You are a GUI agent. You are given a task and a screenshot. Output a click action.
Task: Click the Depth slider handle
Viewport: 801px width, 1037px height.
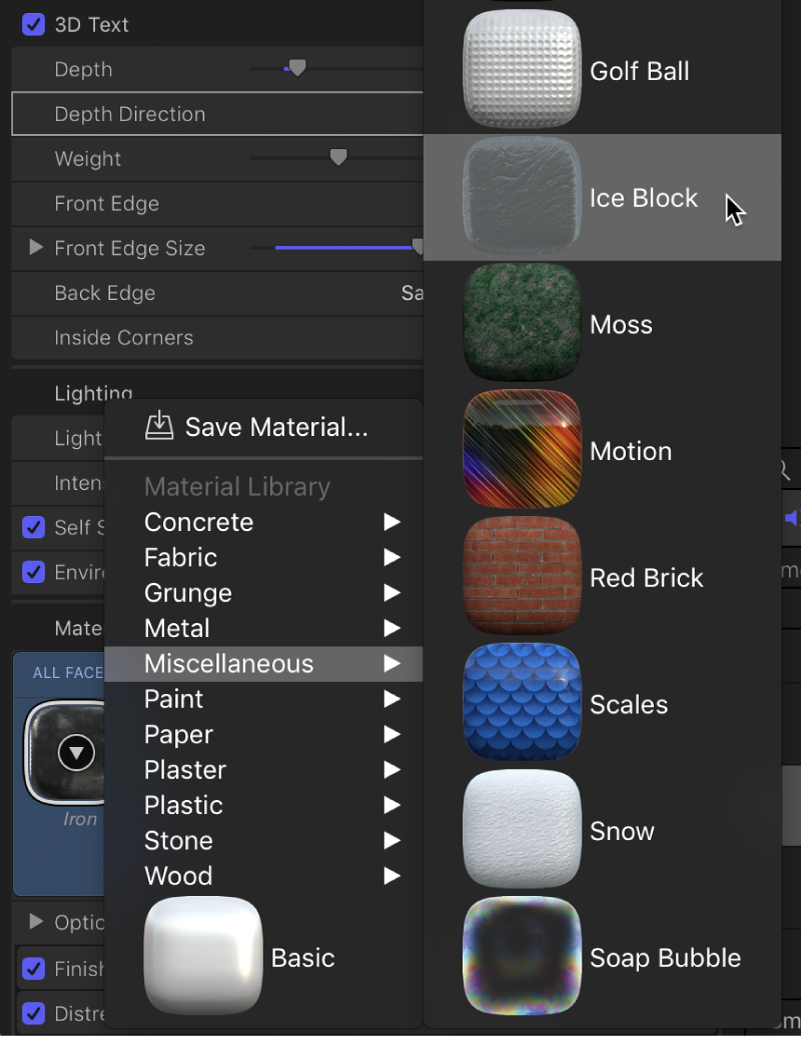tap(296, 67)
